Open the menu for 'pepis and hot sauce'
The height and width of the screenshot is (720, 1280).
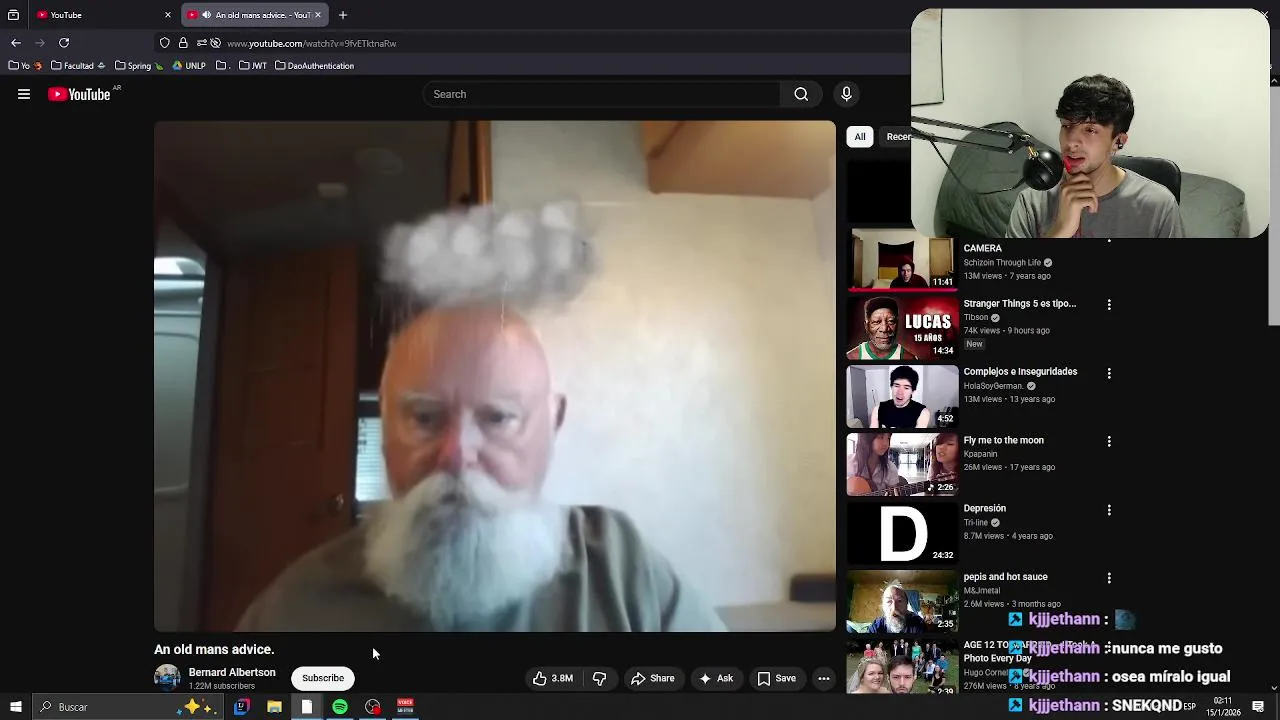coord(1109,578)
